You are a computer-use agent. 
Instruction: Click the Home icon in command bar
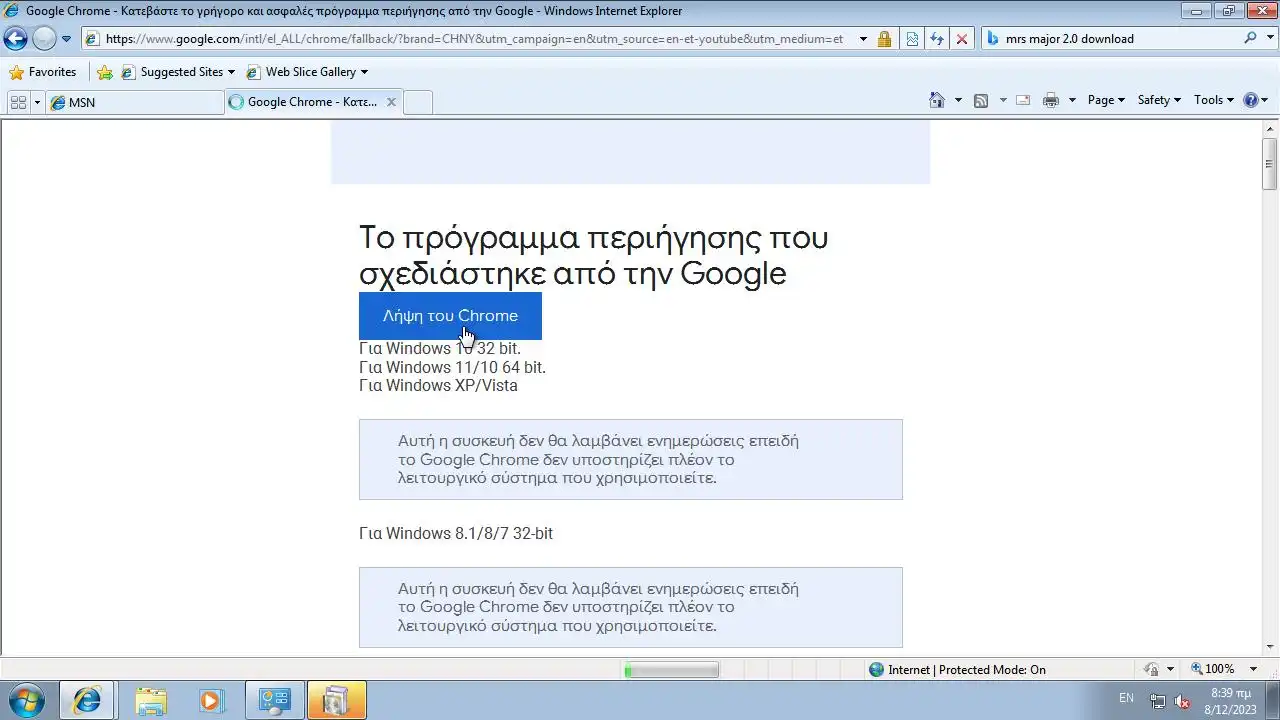[937, 100]
